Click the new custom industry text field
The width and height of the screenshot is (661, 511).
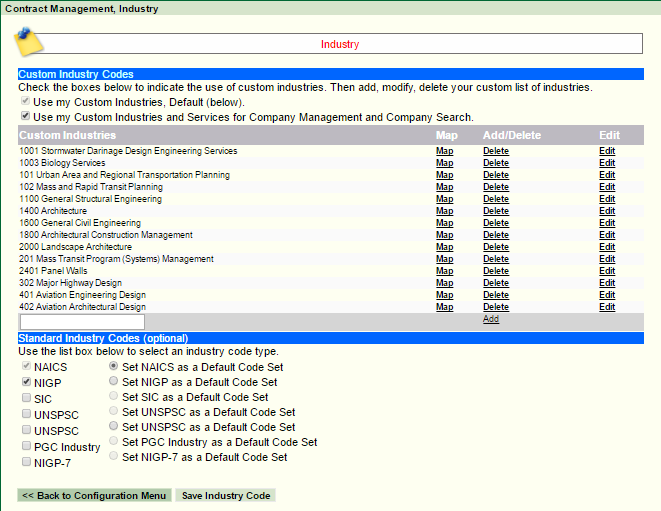coord(82,322)
